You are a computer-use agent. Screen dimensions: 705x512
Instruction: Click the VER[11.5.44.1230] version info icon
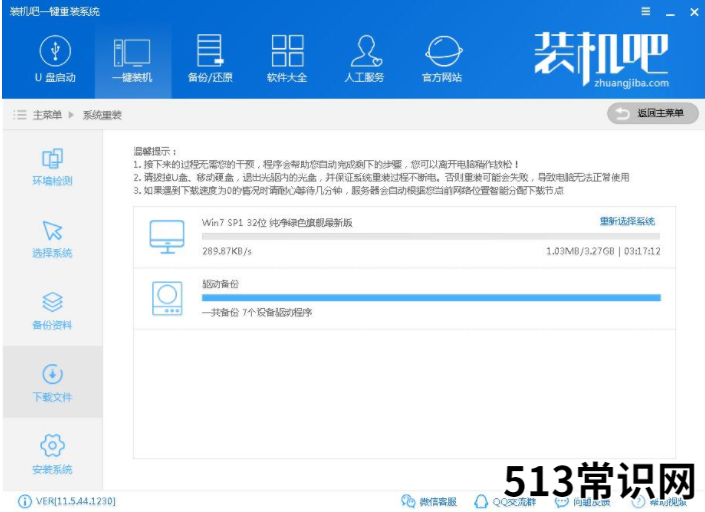[24, 501]
